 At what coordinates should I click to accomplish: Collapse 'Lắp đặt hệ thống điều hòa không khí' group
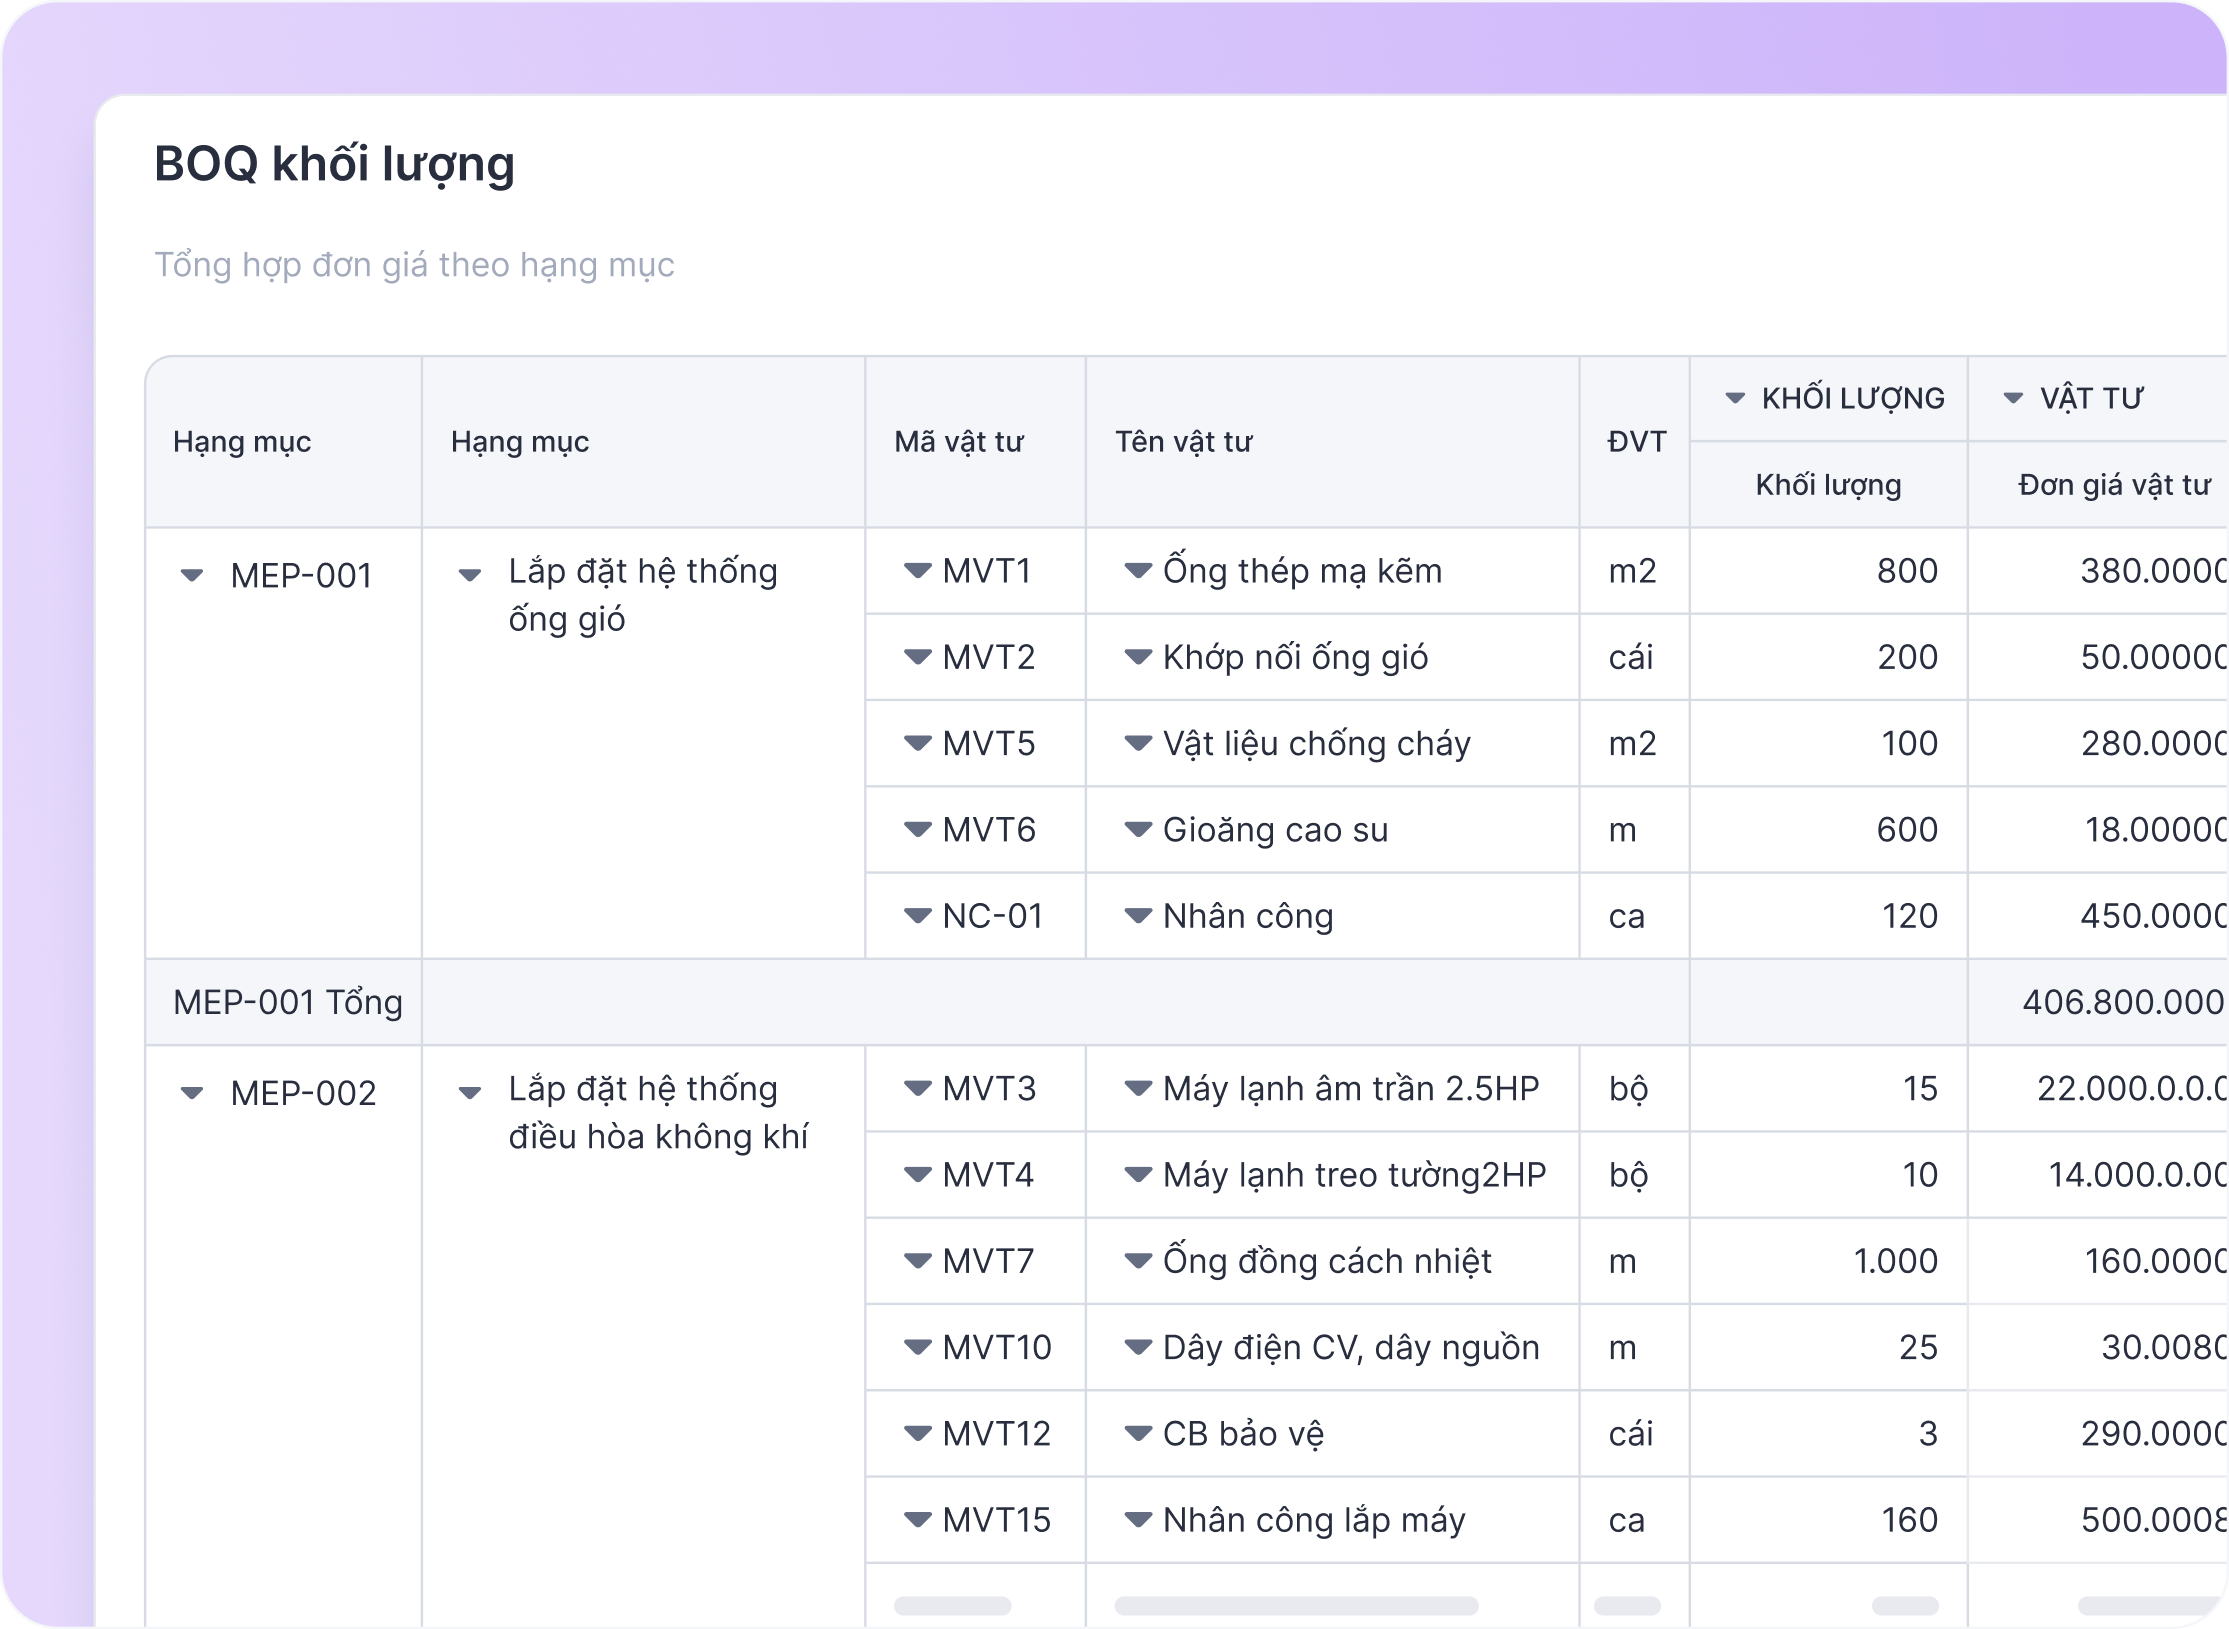[469, 1092]
